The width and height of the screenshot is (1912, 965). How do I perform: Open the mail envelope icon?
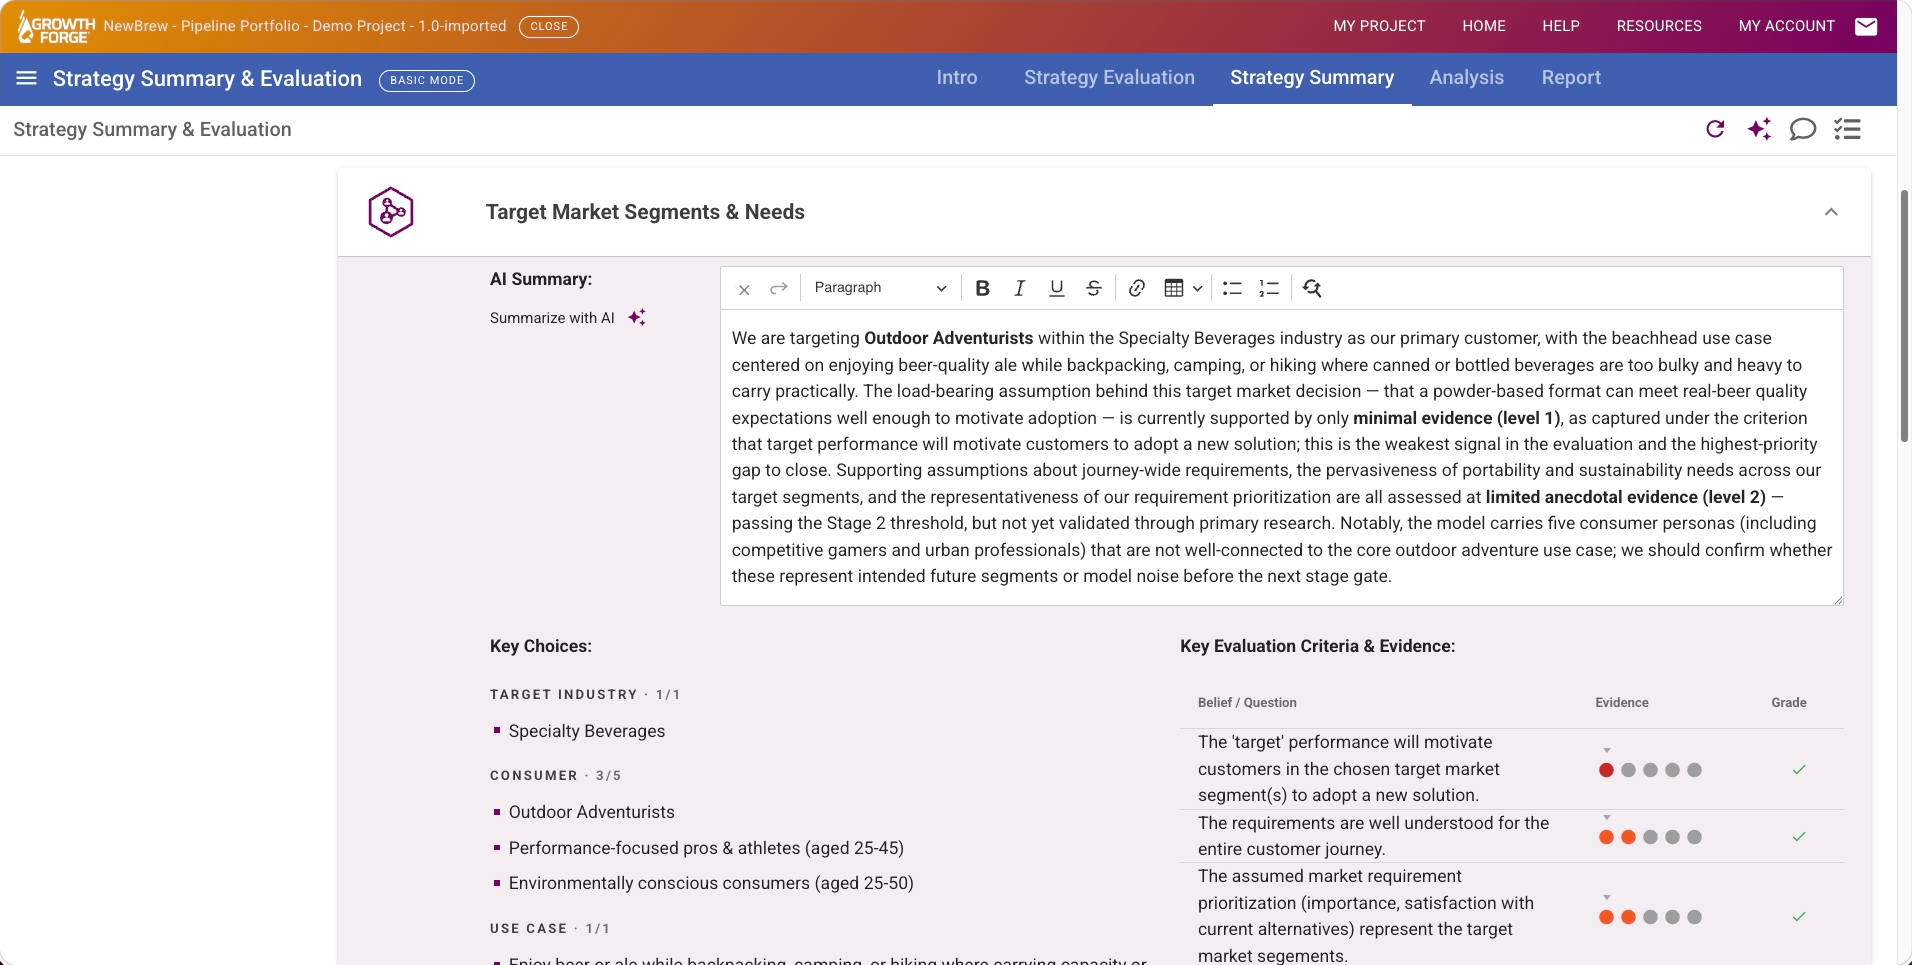1866,26
